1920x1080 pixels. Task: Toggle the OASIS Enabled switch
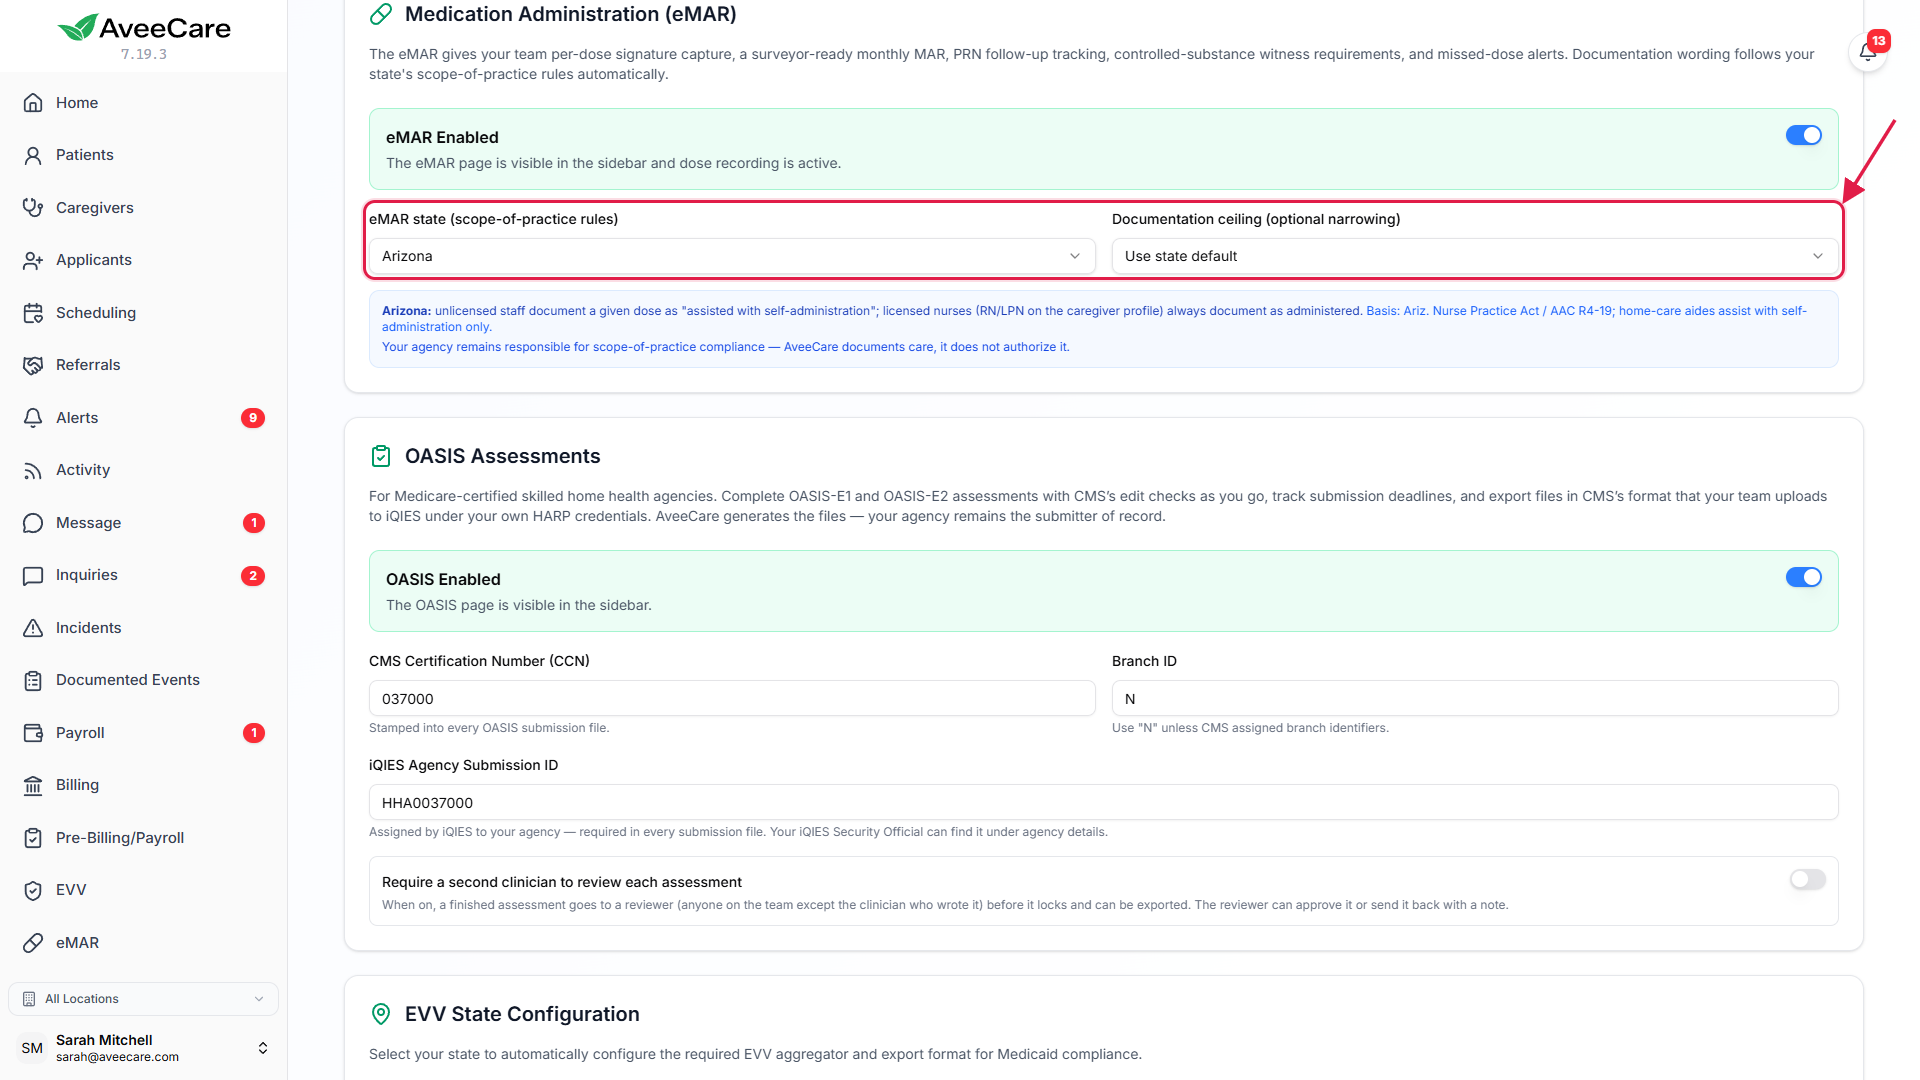(1804, 577)
